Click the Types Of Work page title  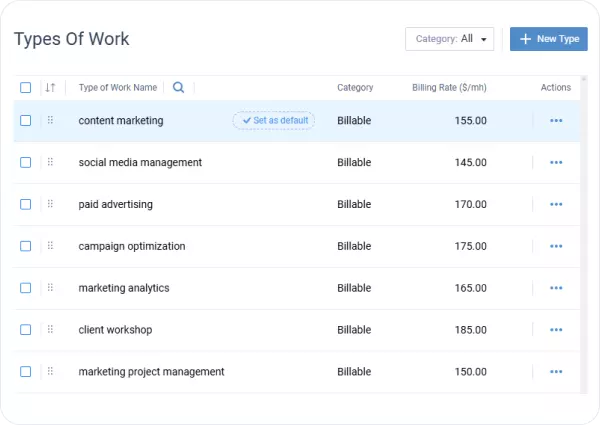tap(72, 39)
